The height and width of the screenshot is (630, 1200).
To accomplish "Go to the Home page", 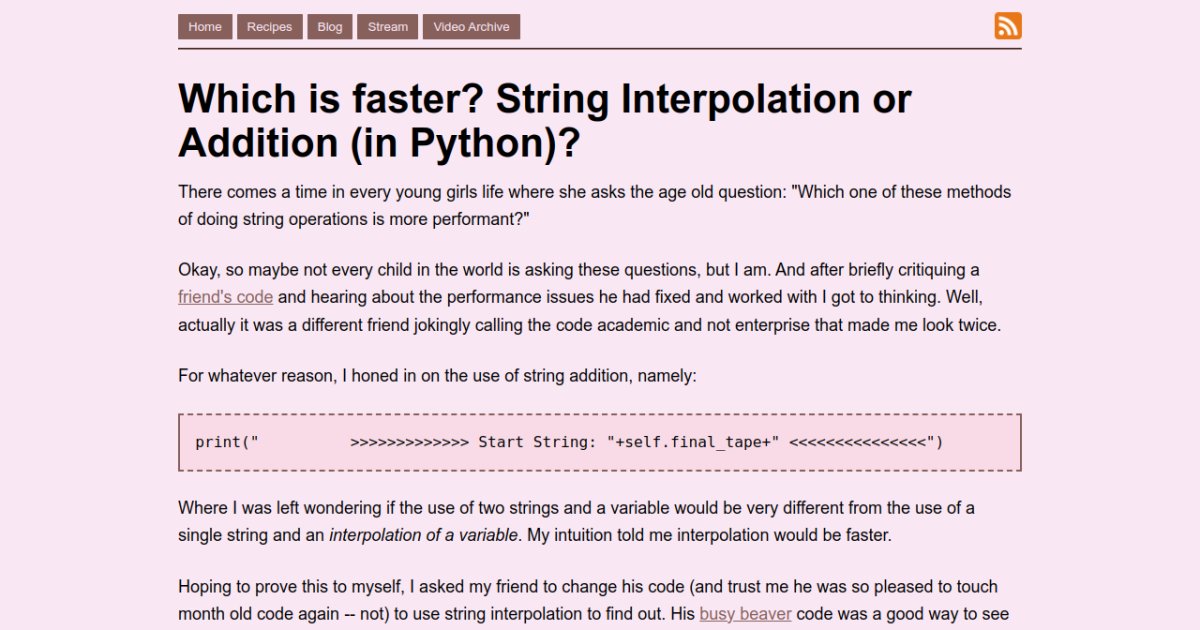I will [205, 27].
